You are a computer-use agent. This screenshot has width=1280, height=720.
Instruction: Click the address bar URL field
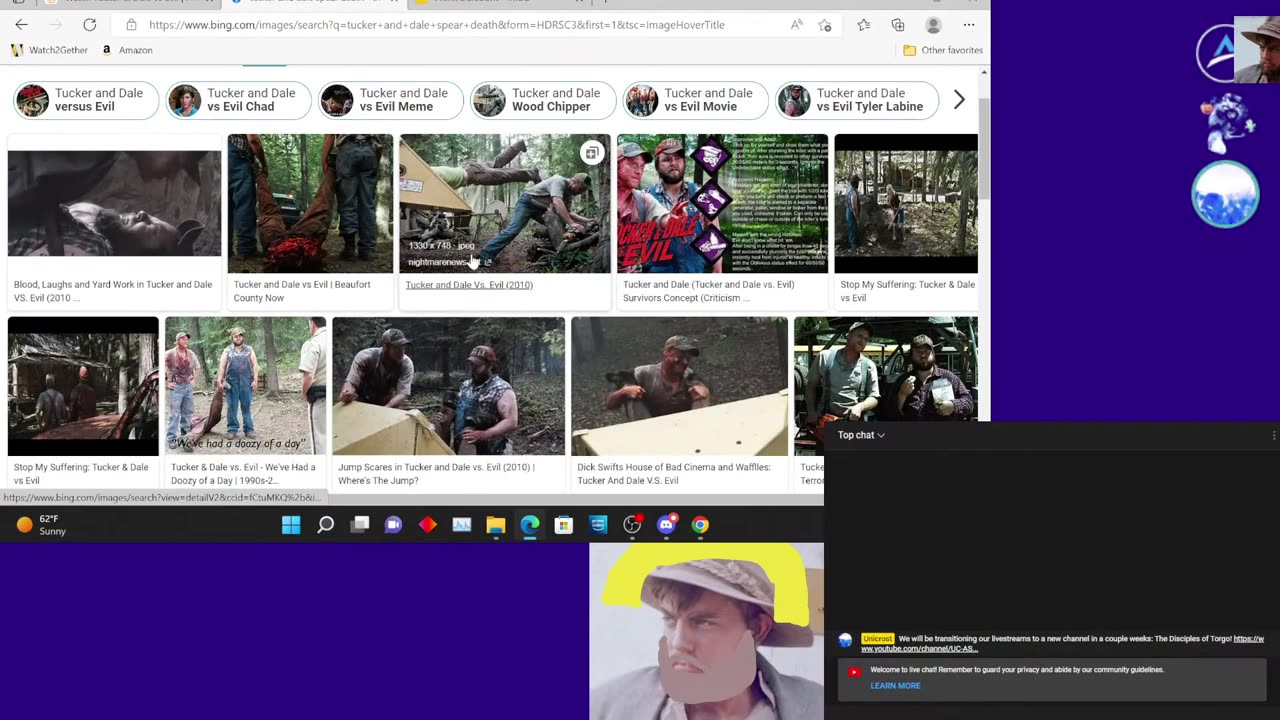click(x=437, y=25)
